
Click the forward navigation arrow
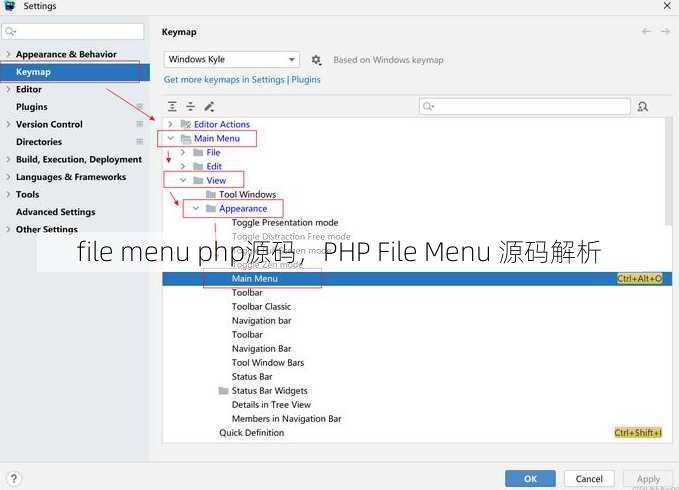(666, 31)
